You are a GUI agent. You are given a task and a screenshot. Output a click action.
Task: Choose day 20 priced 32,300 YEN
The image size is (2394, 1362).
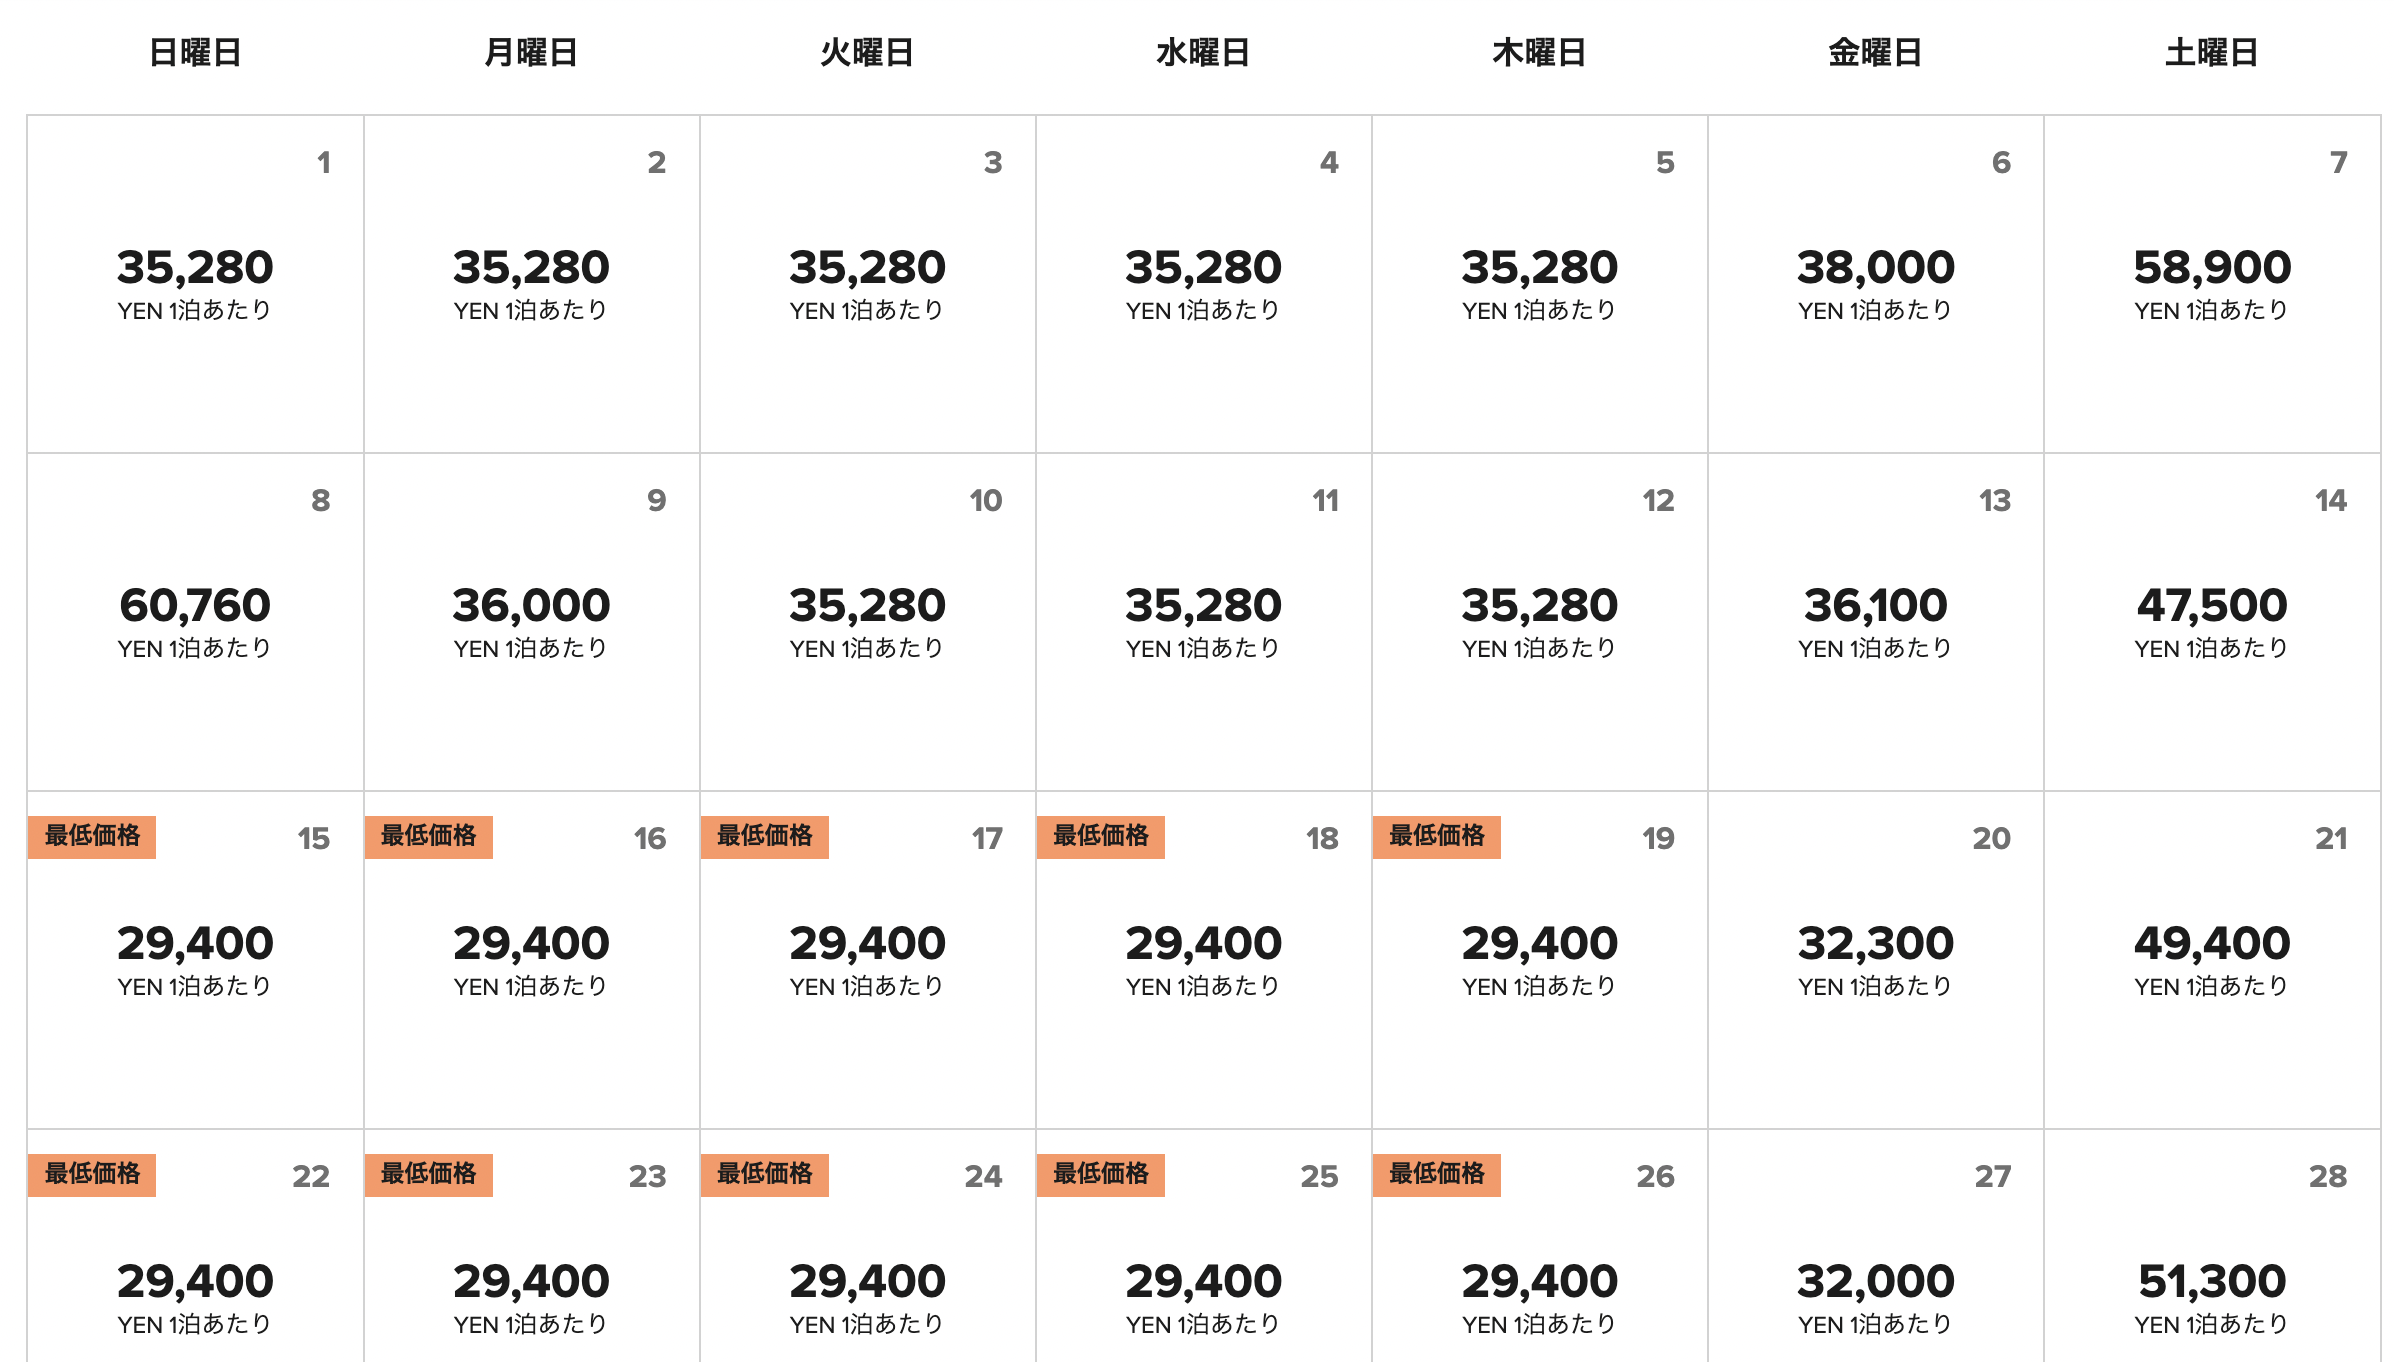click(x=1875, y=960)
